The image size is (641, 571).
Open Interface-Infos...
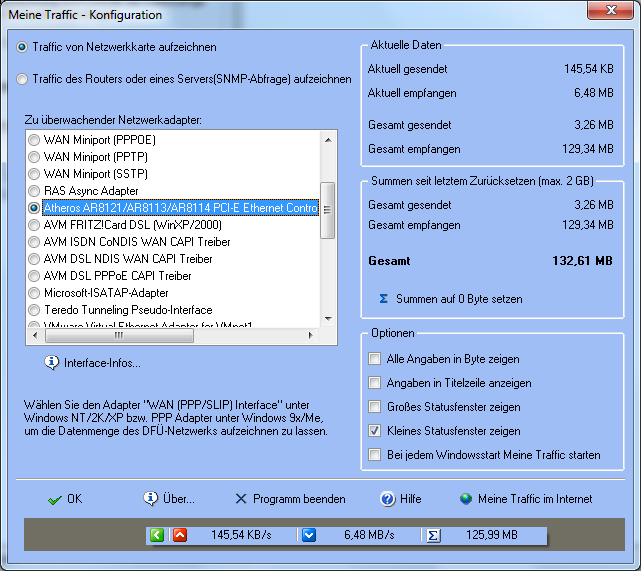pyautogui.click(x=102, y=363)
